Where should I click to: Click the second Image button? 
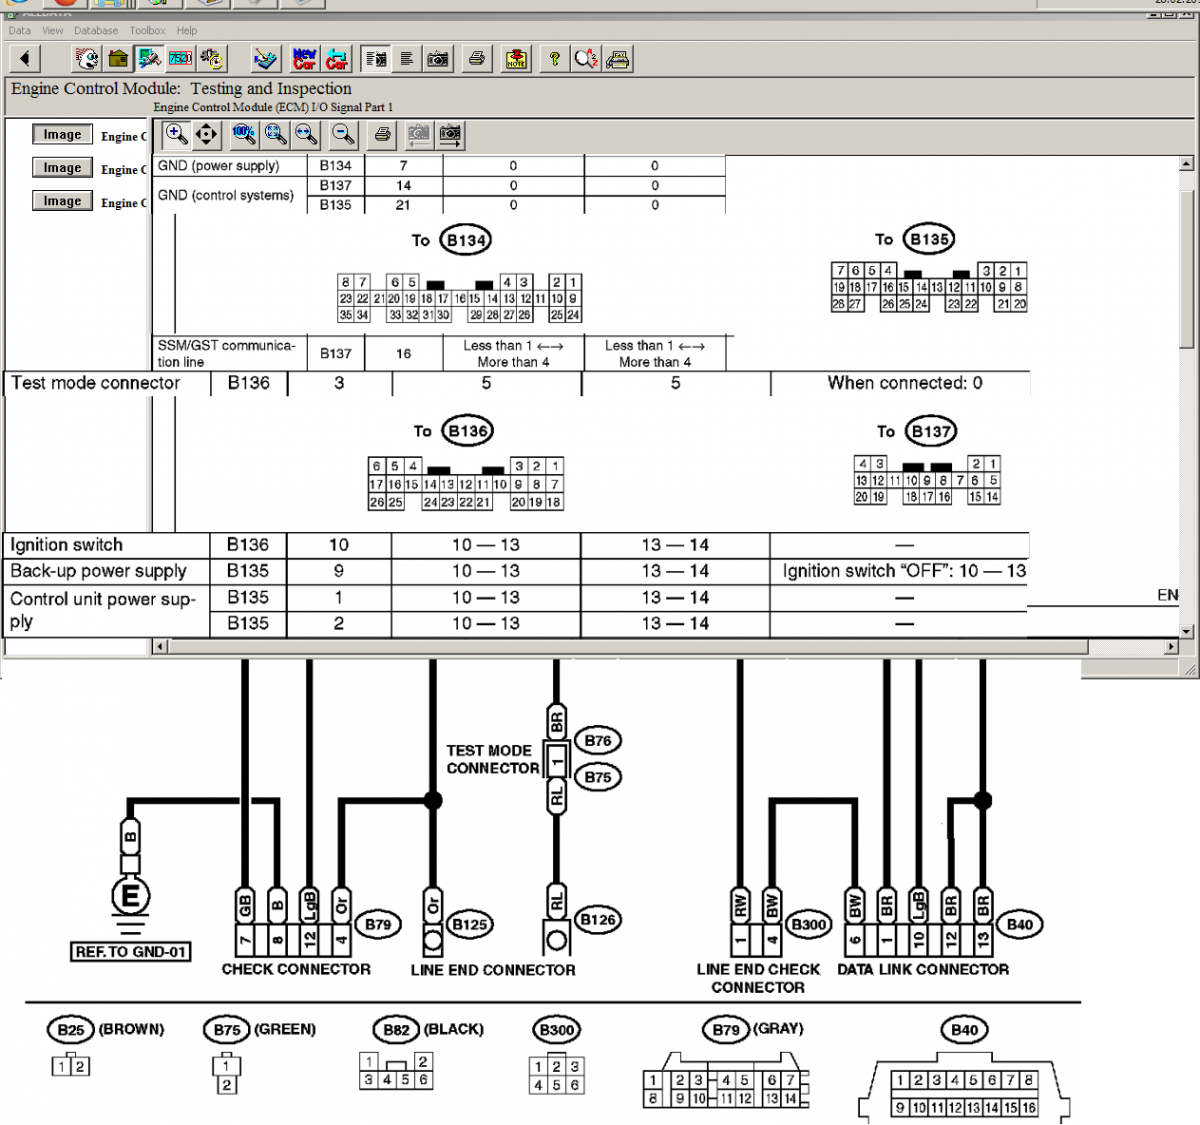[x=62, y=168]
